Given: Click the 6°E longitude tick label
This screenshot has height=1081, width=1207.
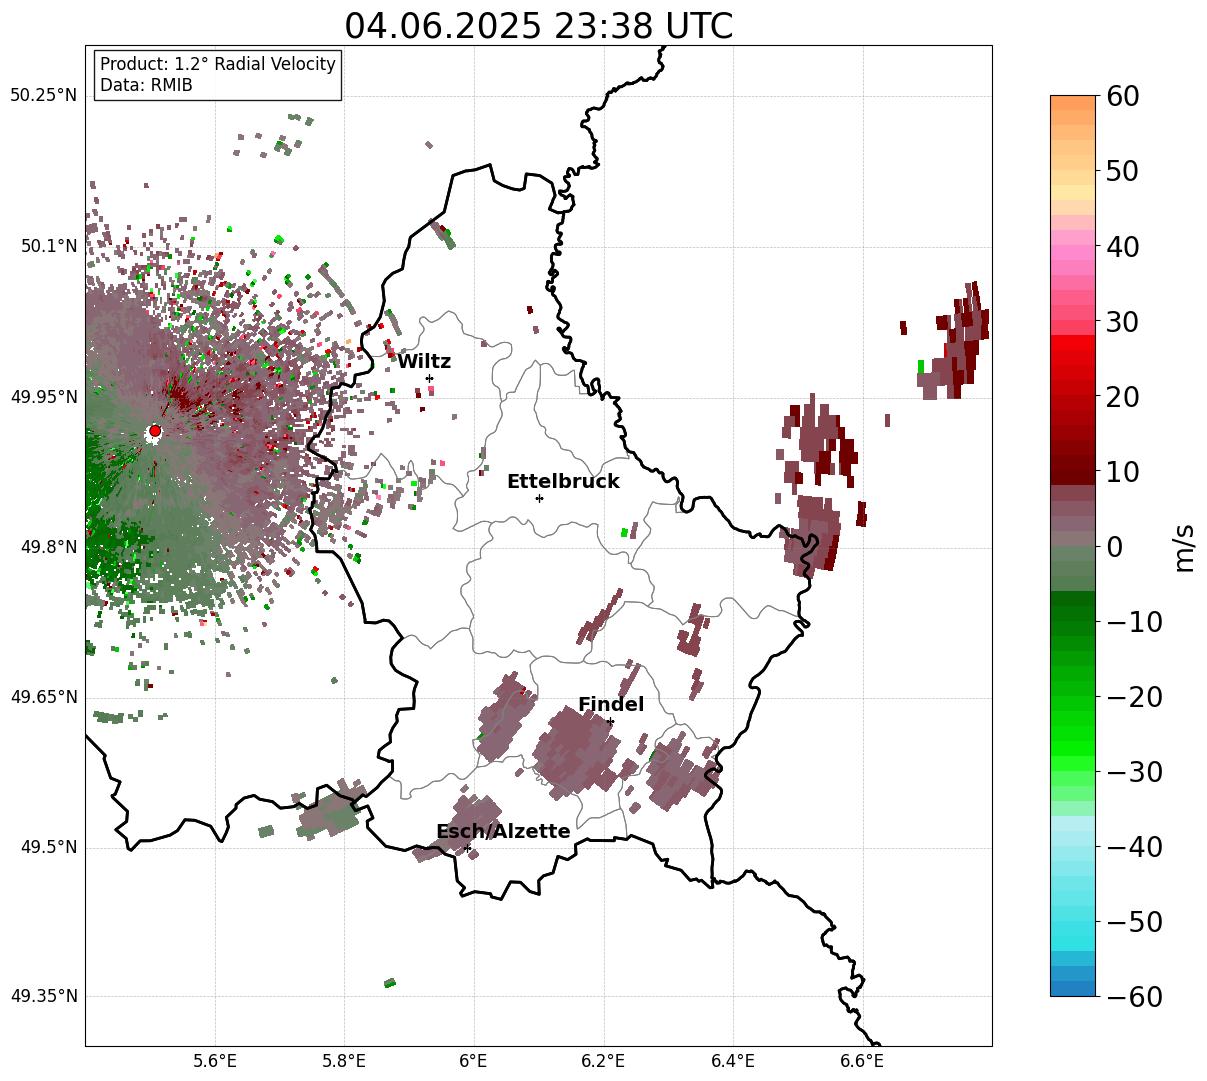Looking at the screenshot, I should pos(474,1061).
